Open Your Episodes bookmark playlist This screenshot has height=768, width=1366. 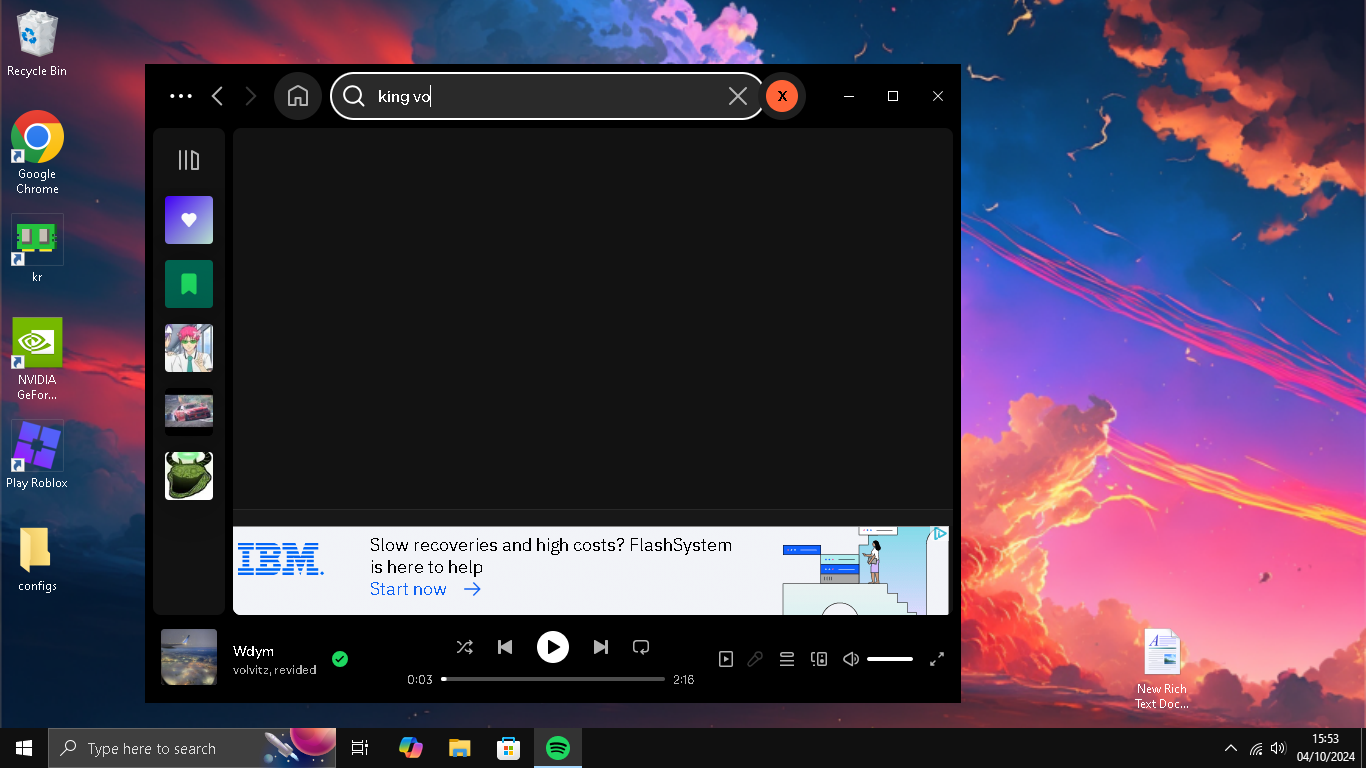pyautogui.click(x=189, y=284)
